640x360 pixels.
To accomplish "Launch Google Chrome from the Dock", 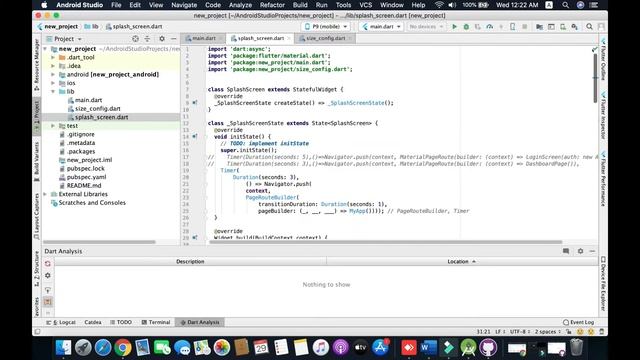I will (x=122, y=348).
